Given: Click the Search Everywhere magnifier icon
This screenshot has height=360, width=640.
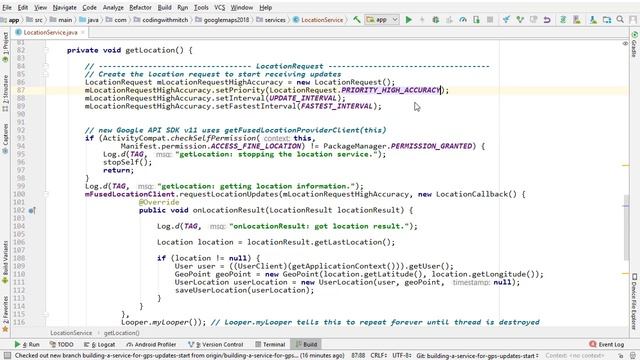Looking at the screenshot, I should coord(620,19).
